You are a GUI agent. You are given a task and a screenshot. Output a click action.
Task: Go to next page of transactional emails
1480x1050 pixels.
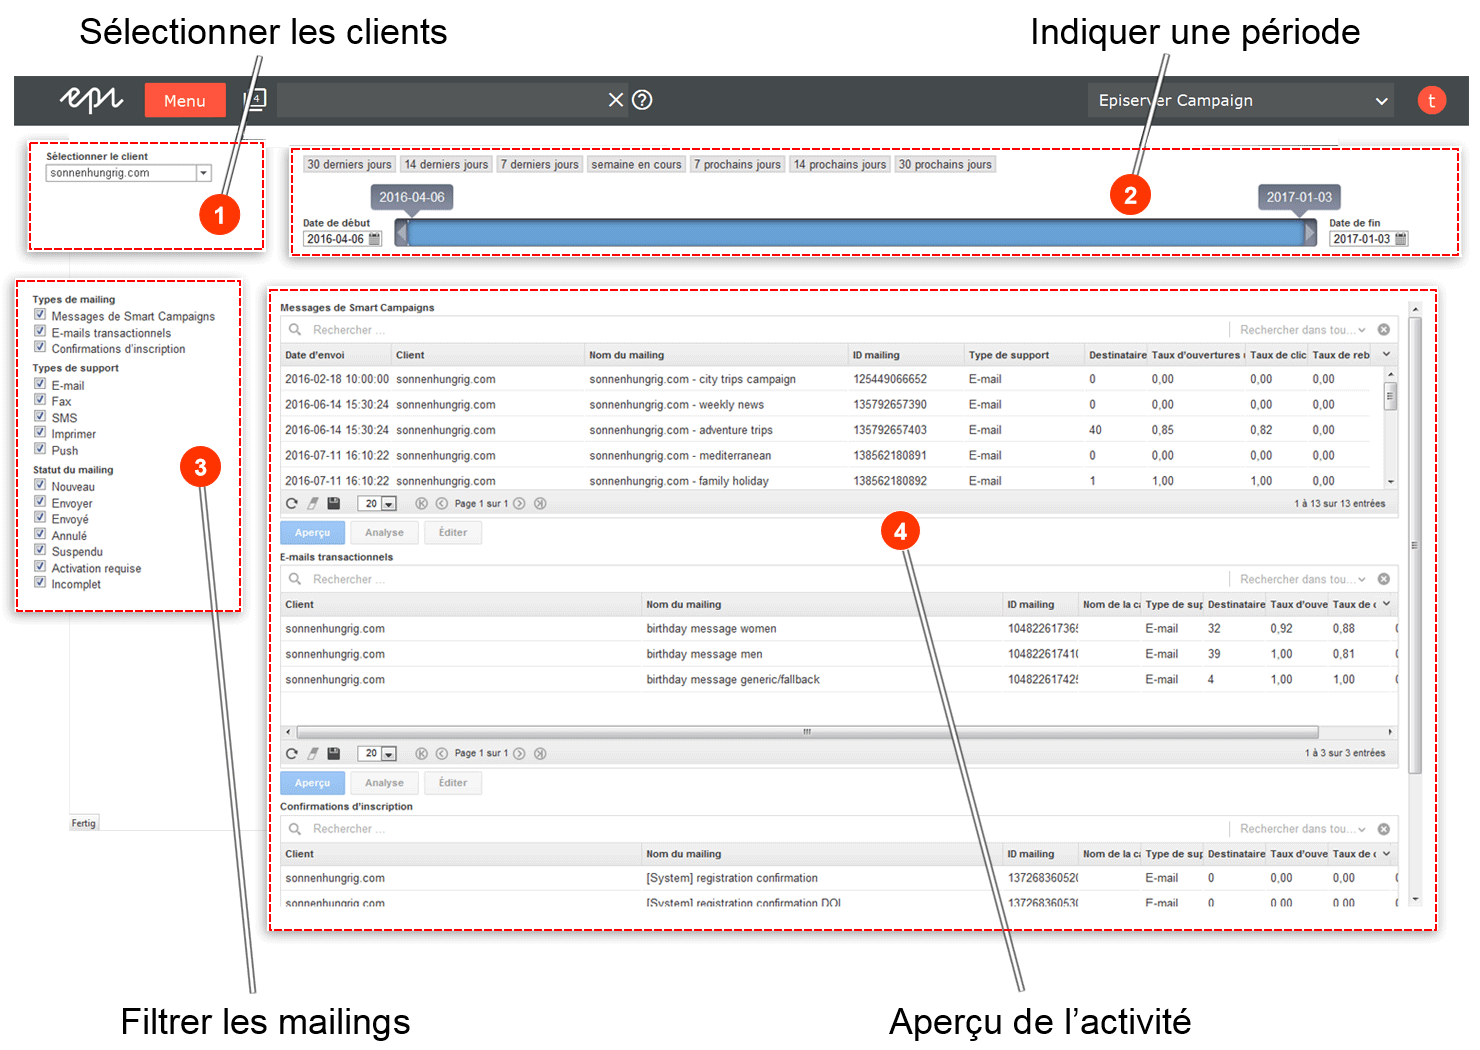click(x=519, y=754)
